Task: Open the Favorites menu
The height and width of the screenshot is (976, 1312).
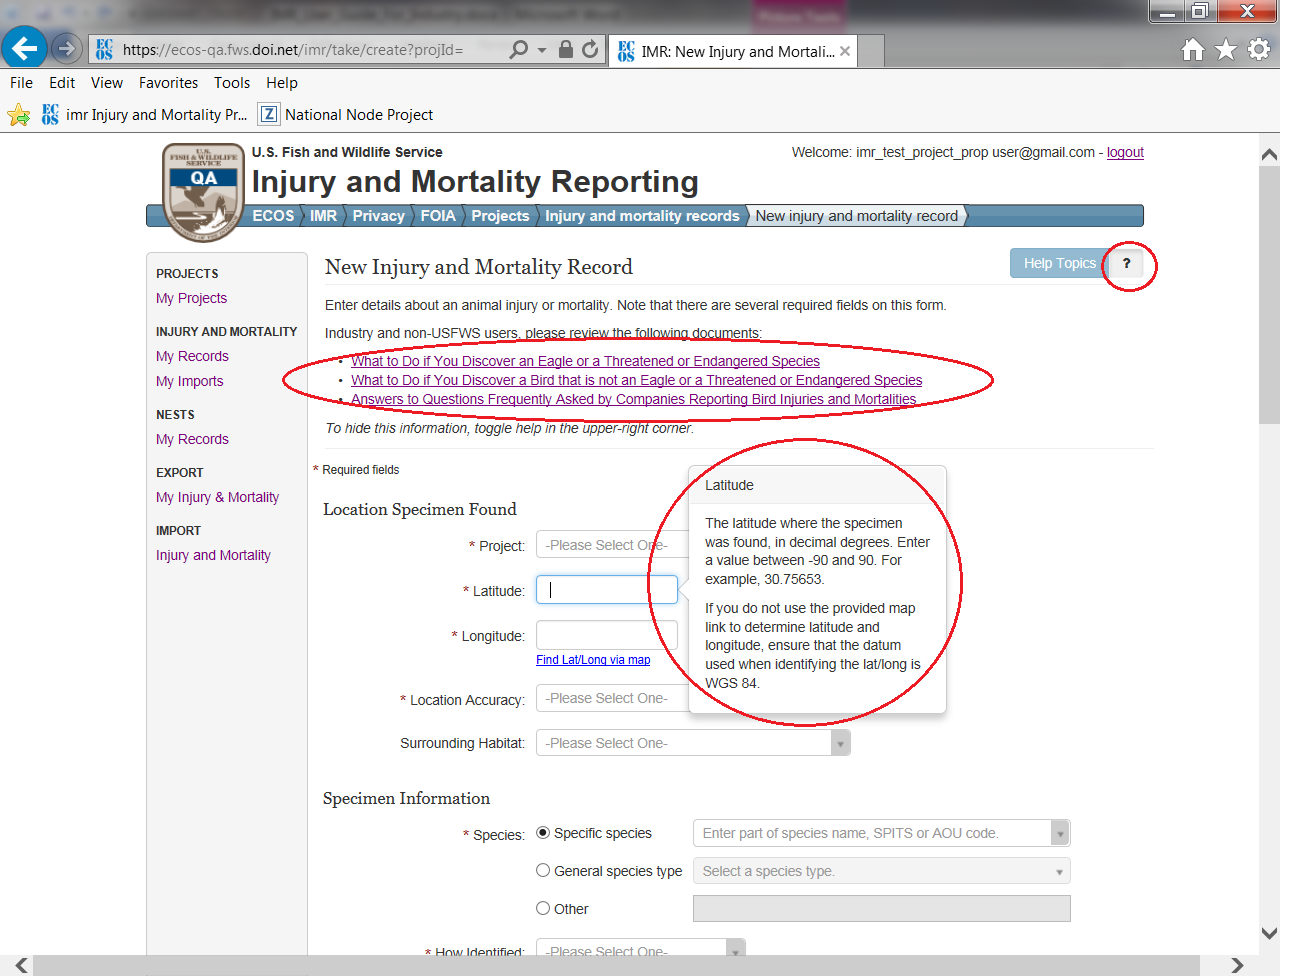Action: click(168, 83)
